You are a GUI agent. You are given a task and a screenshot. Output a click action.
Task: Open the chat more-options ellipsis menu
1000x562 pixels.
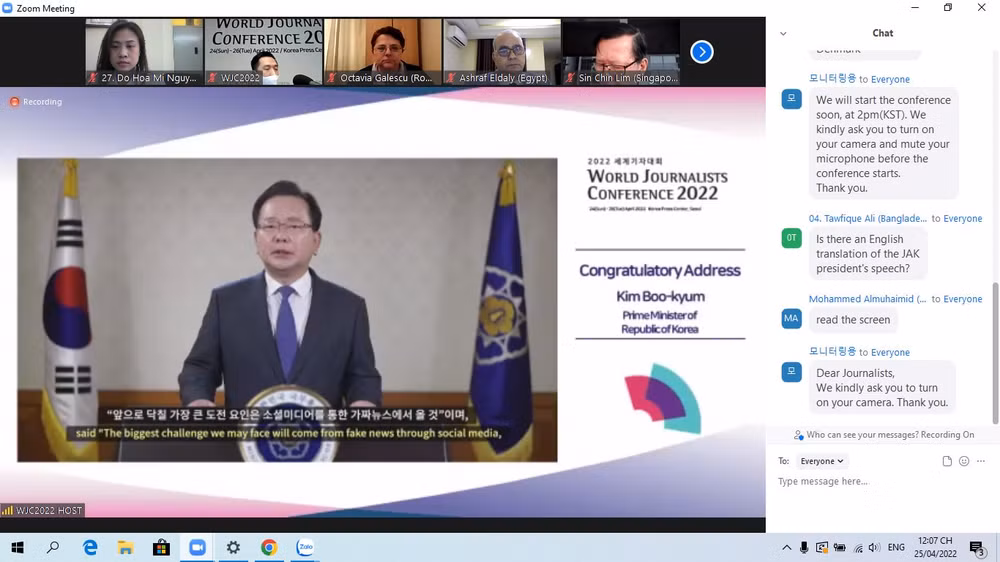coord(981,461)
